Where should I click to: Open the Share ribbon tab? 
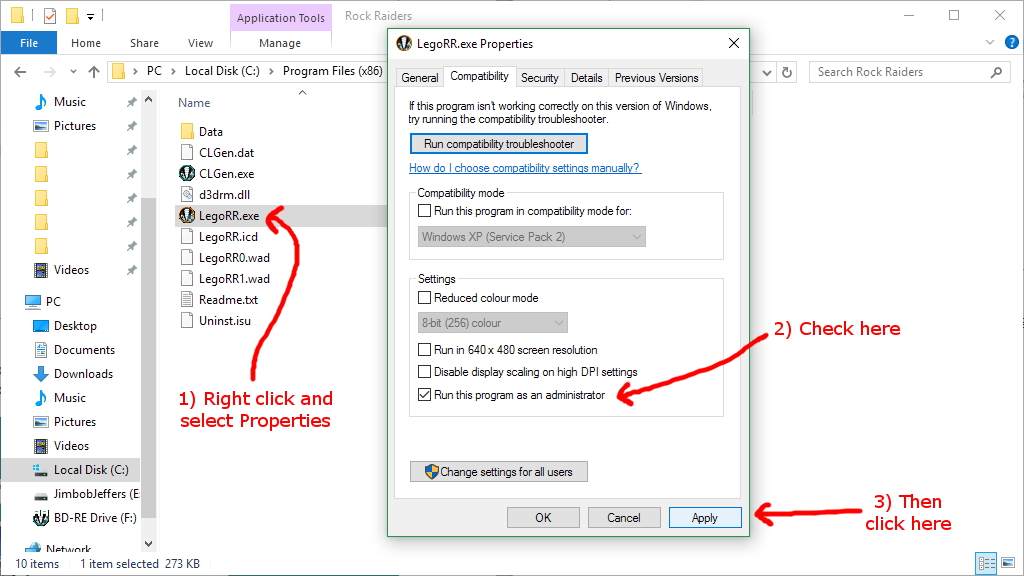(144, 43)
